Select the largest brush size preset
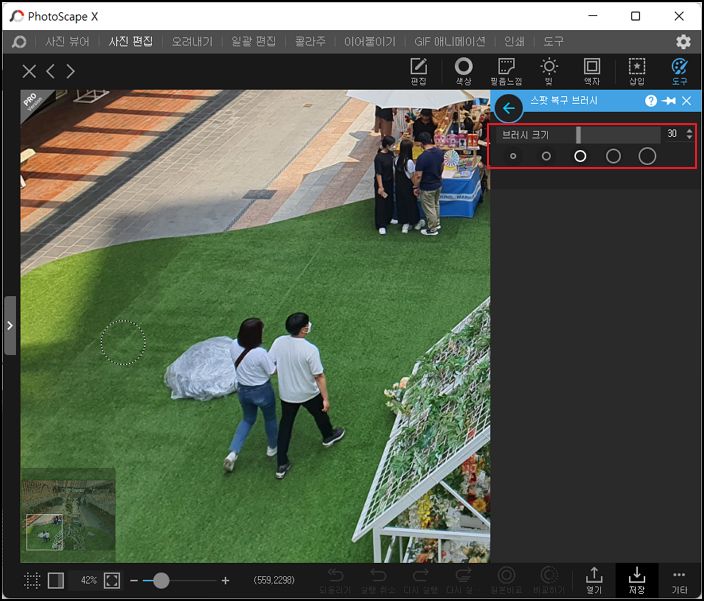The image size is (704, 601). (x=647, y=156)
